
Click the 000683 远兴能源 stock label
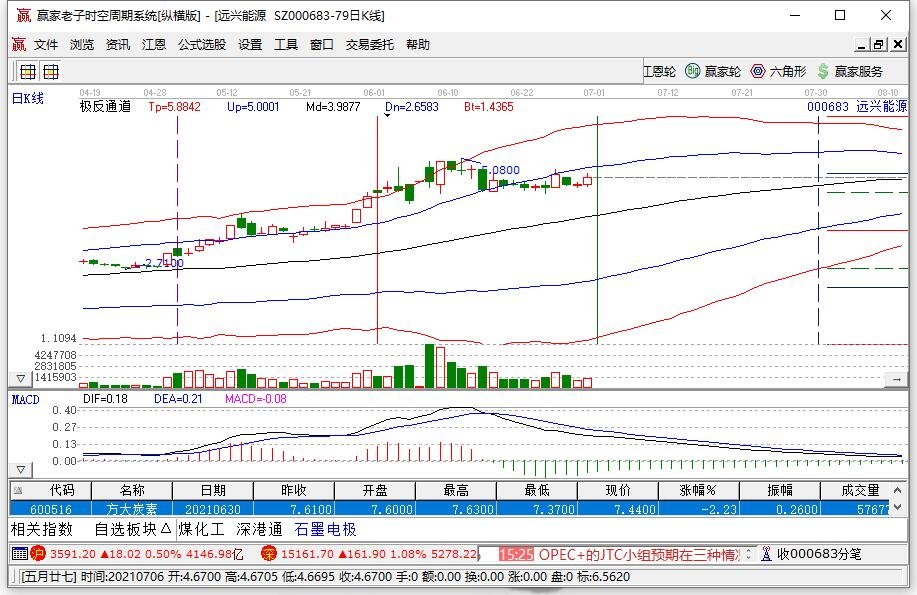click(857, 106)
